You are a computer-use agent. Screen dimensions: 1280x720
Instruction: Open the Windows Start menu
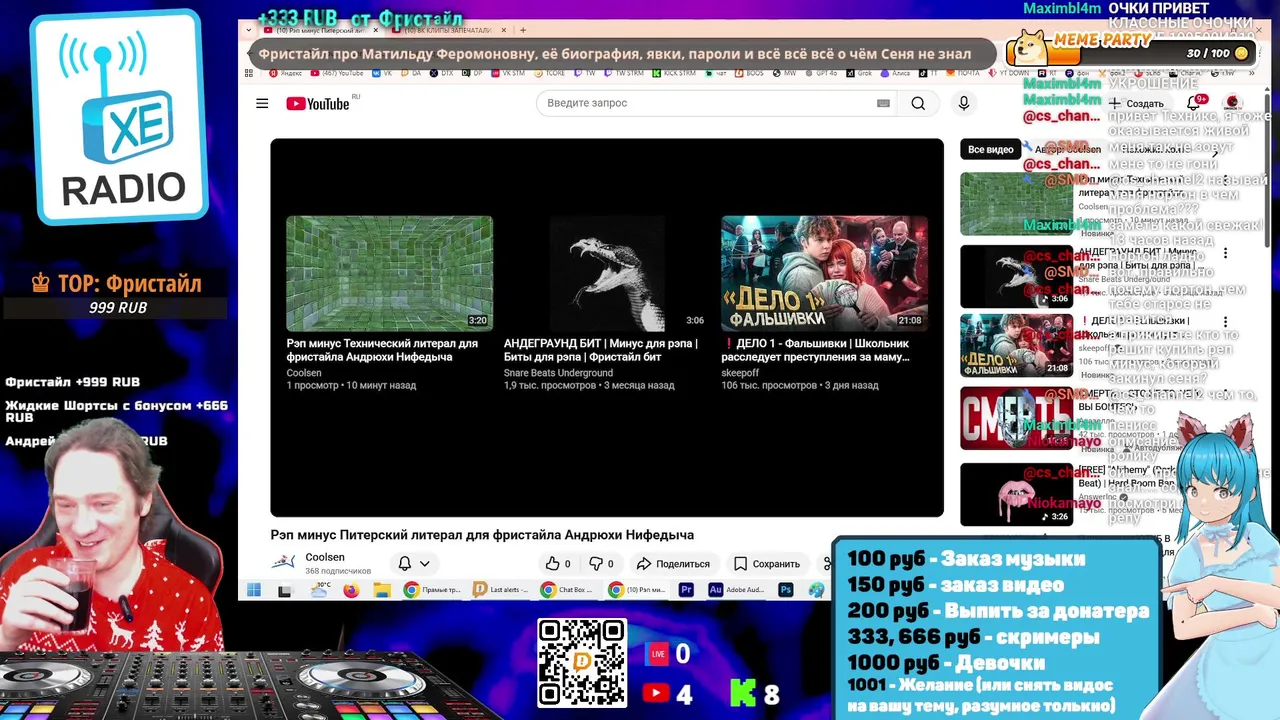[x=254, y=590]
